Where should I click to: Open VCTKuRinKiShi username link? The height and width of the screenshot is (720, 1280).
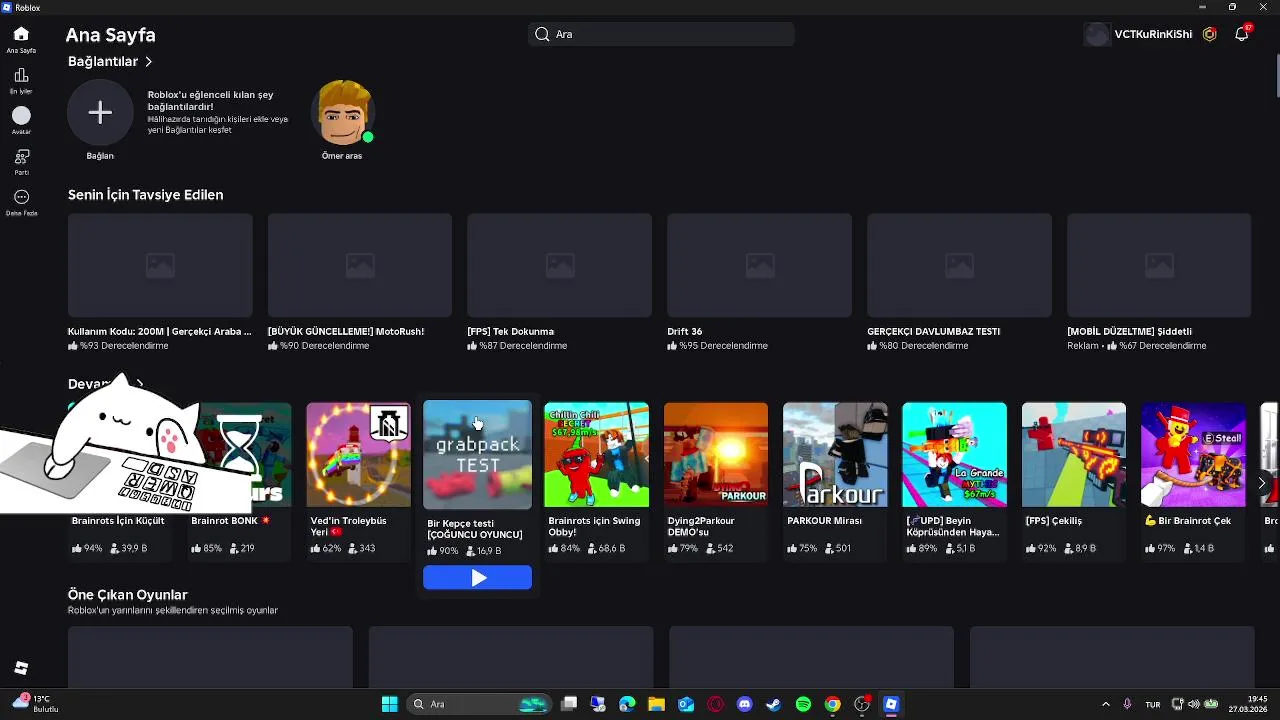(1153, 34)
